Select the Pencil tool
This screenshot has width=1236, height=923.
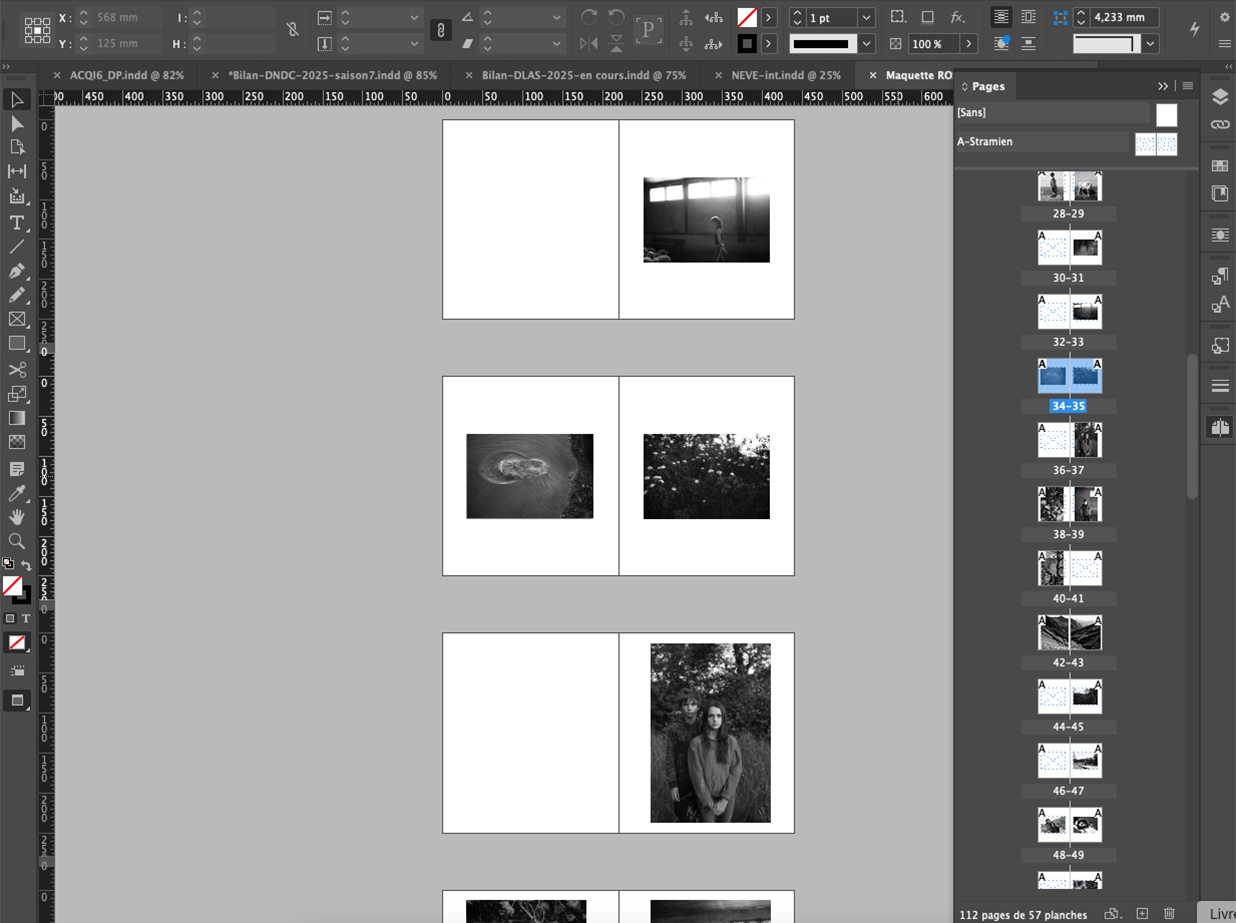click(17, 295)
